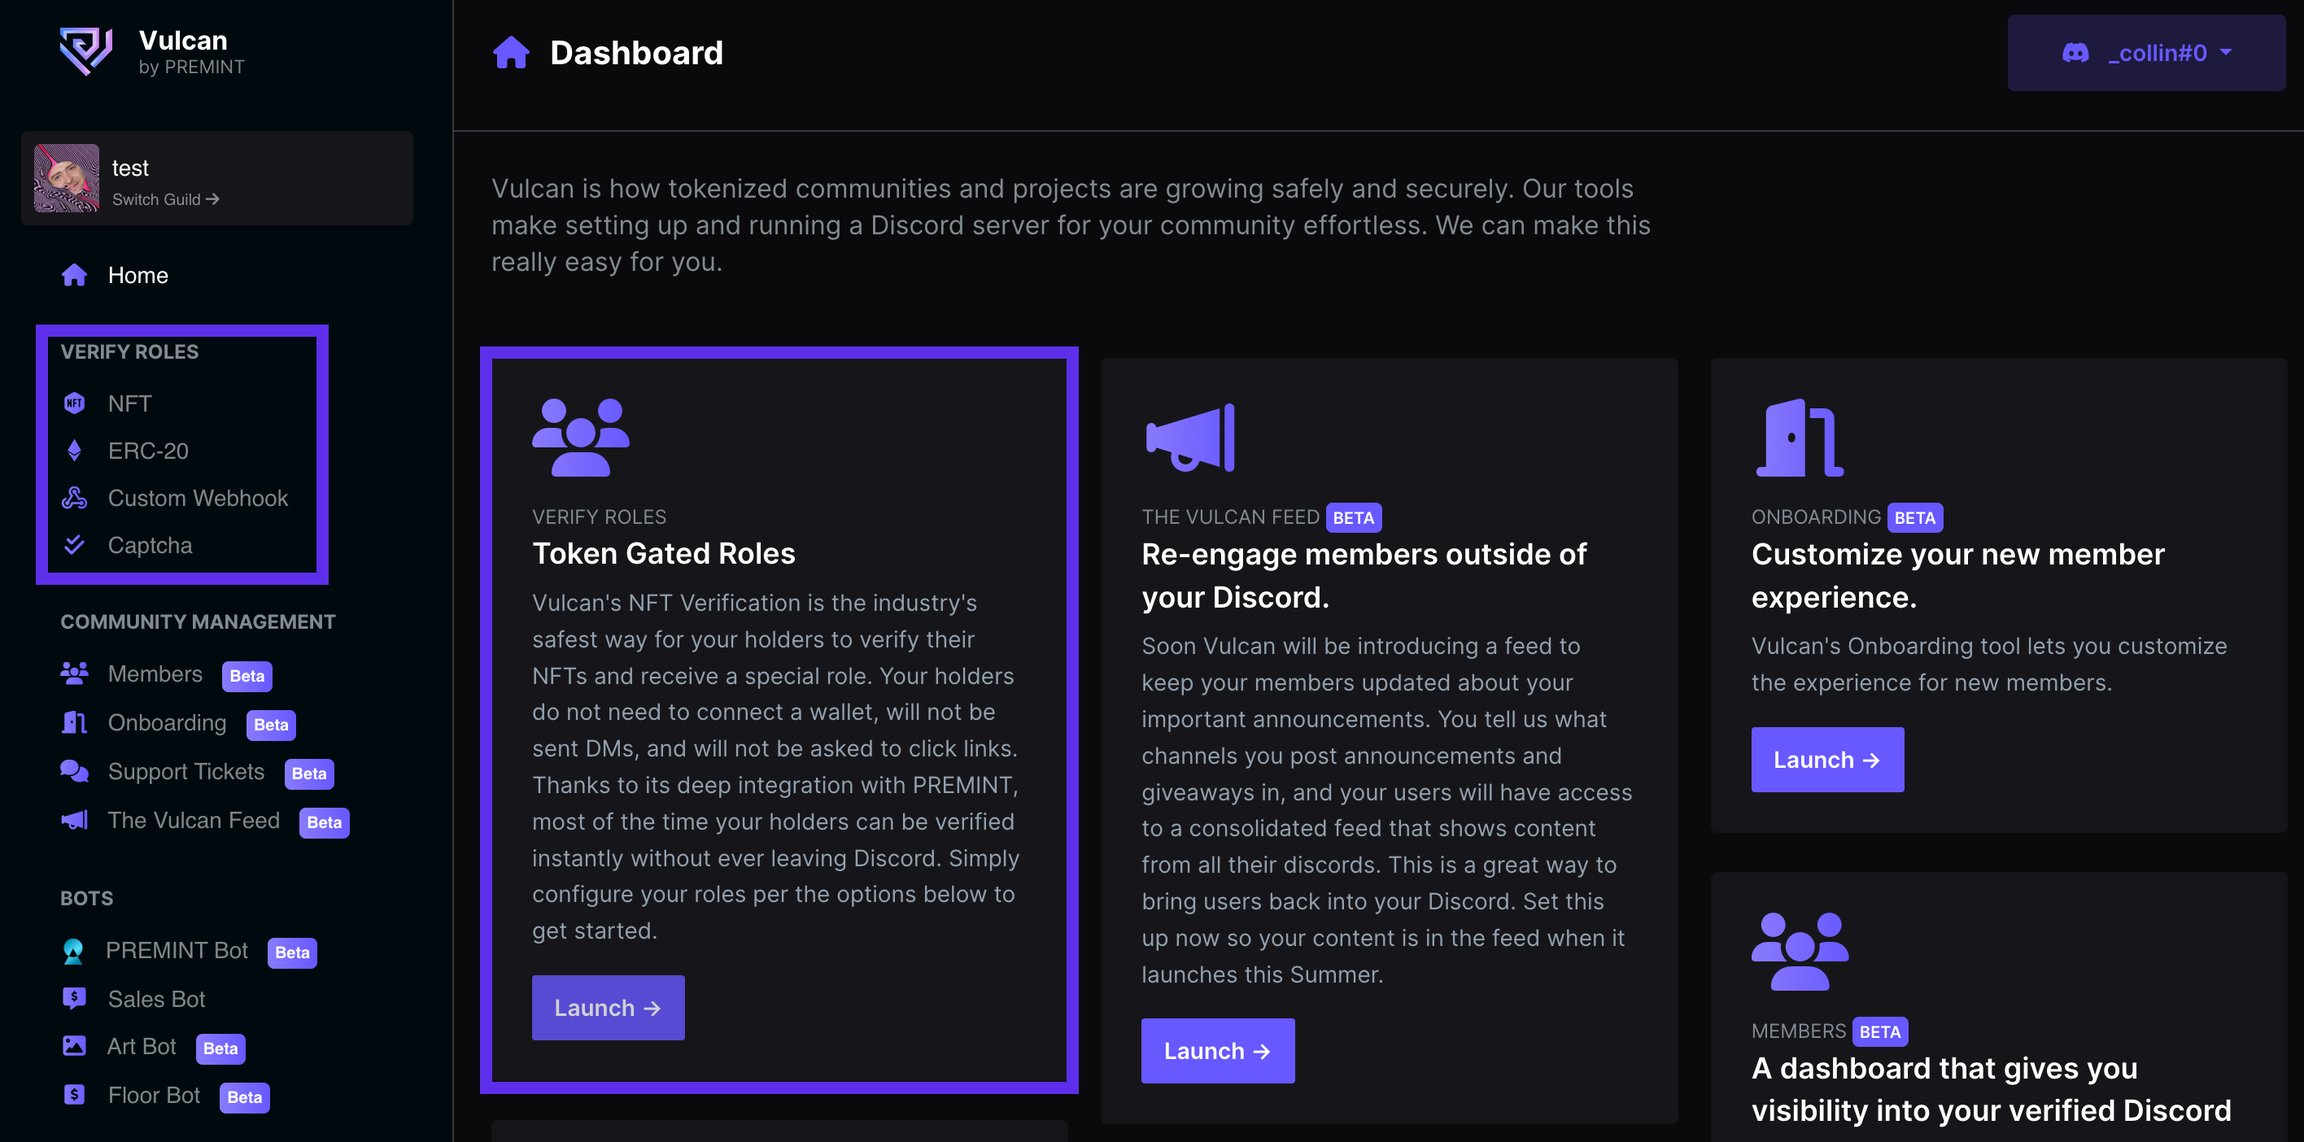2304x1142 pixels.
Task: Click the PREMINT Bot avatar icon
Action: pos(73,951)
